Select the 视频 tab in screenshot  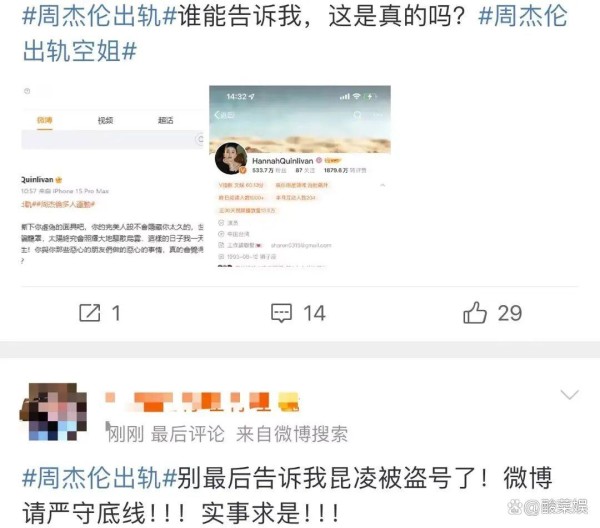(x=105, y=121)
